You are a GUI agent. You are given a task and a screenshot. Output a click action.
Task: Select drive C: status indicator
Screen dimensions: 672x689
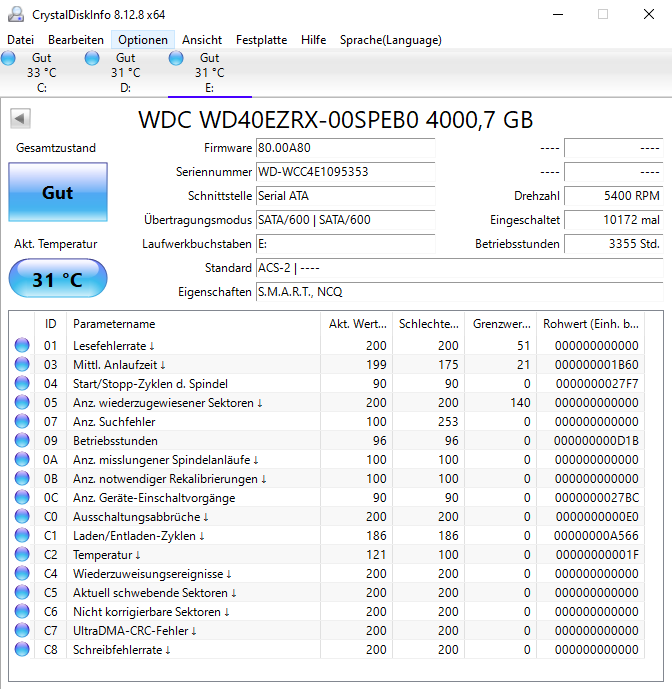point(8,58)
